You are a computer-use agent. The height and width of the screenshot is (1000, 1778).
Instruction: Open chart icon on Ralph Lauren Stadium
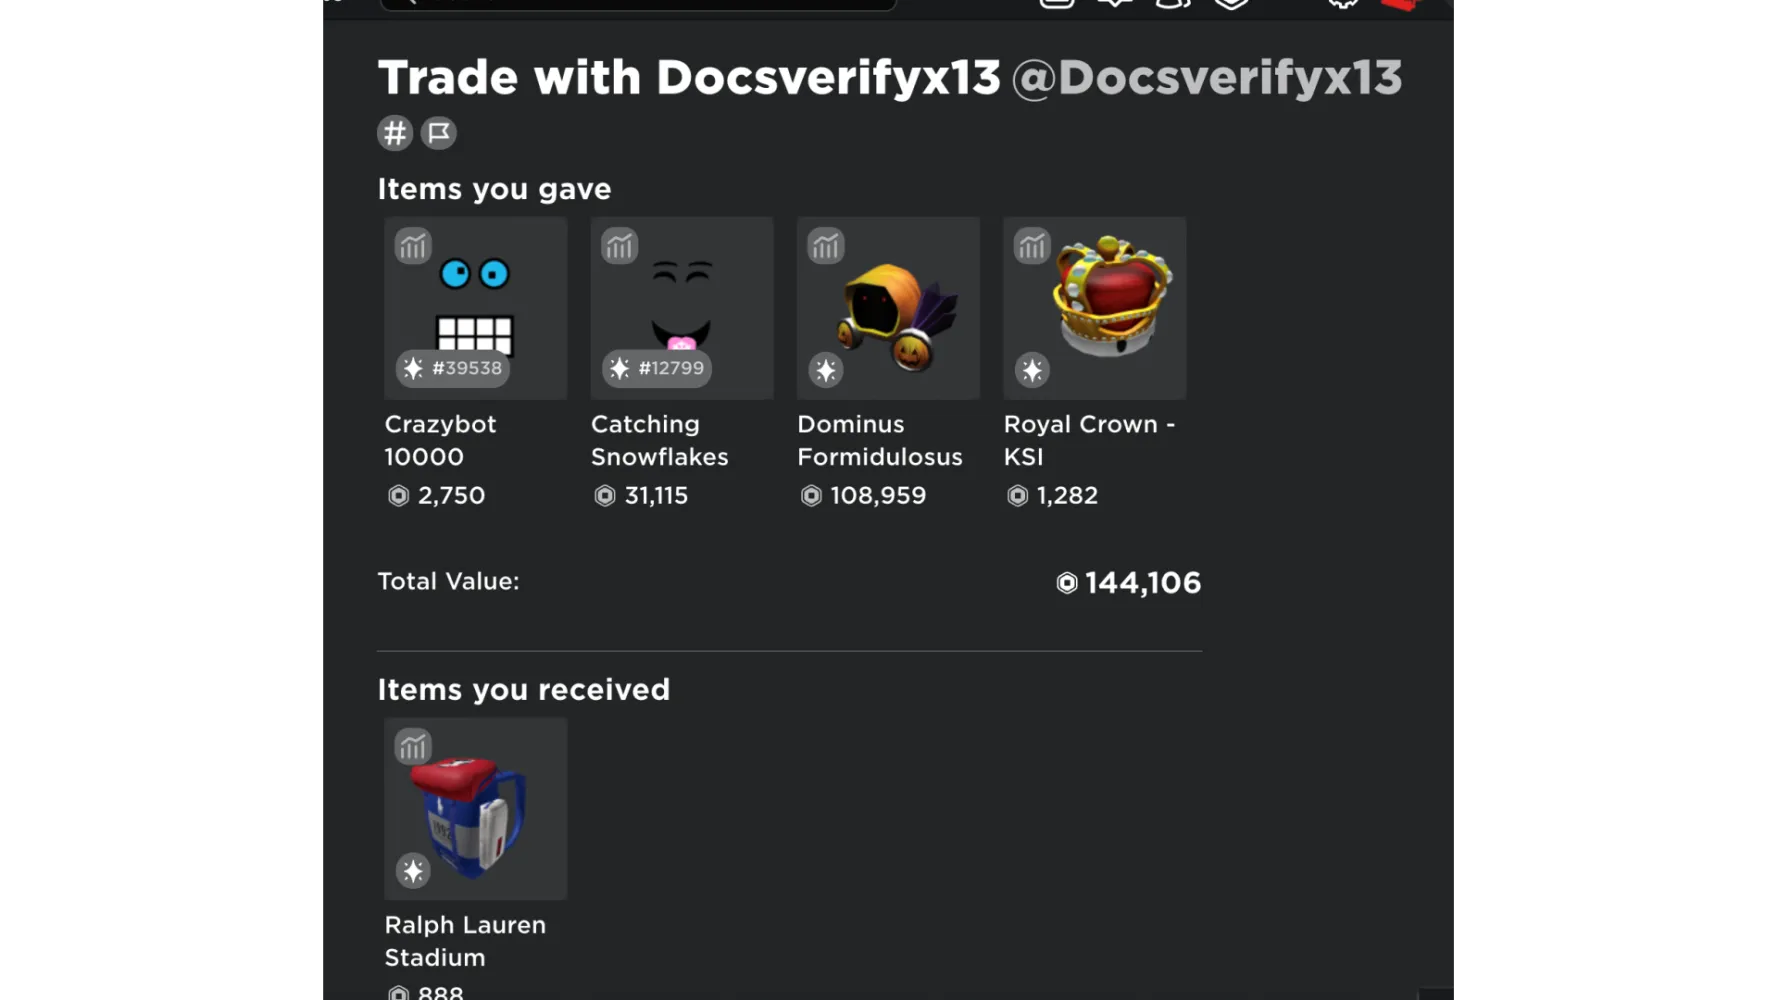(412, 747)
